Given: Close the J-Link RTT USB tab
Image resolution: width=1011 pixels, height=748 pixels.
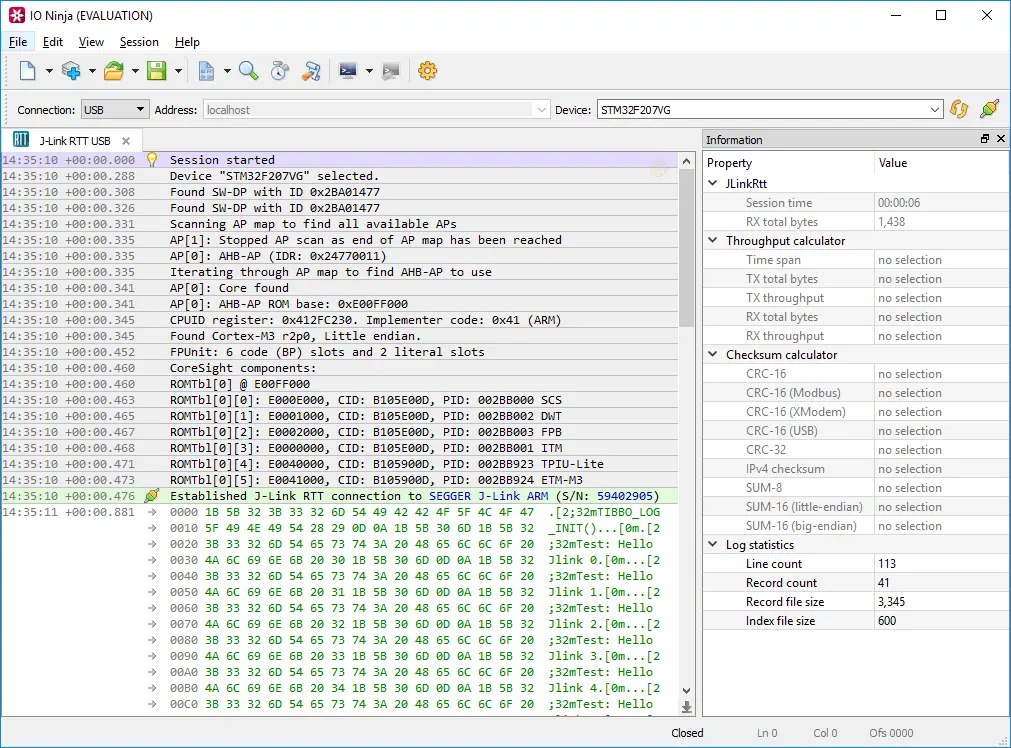Looking at the screenshot, I should tap(126, 141).
